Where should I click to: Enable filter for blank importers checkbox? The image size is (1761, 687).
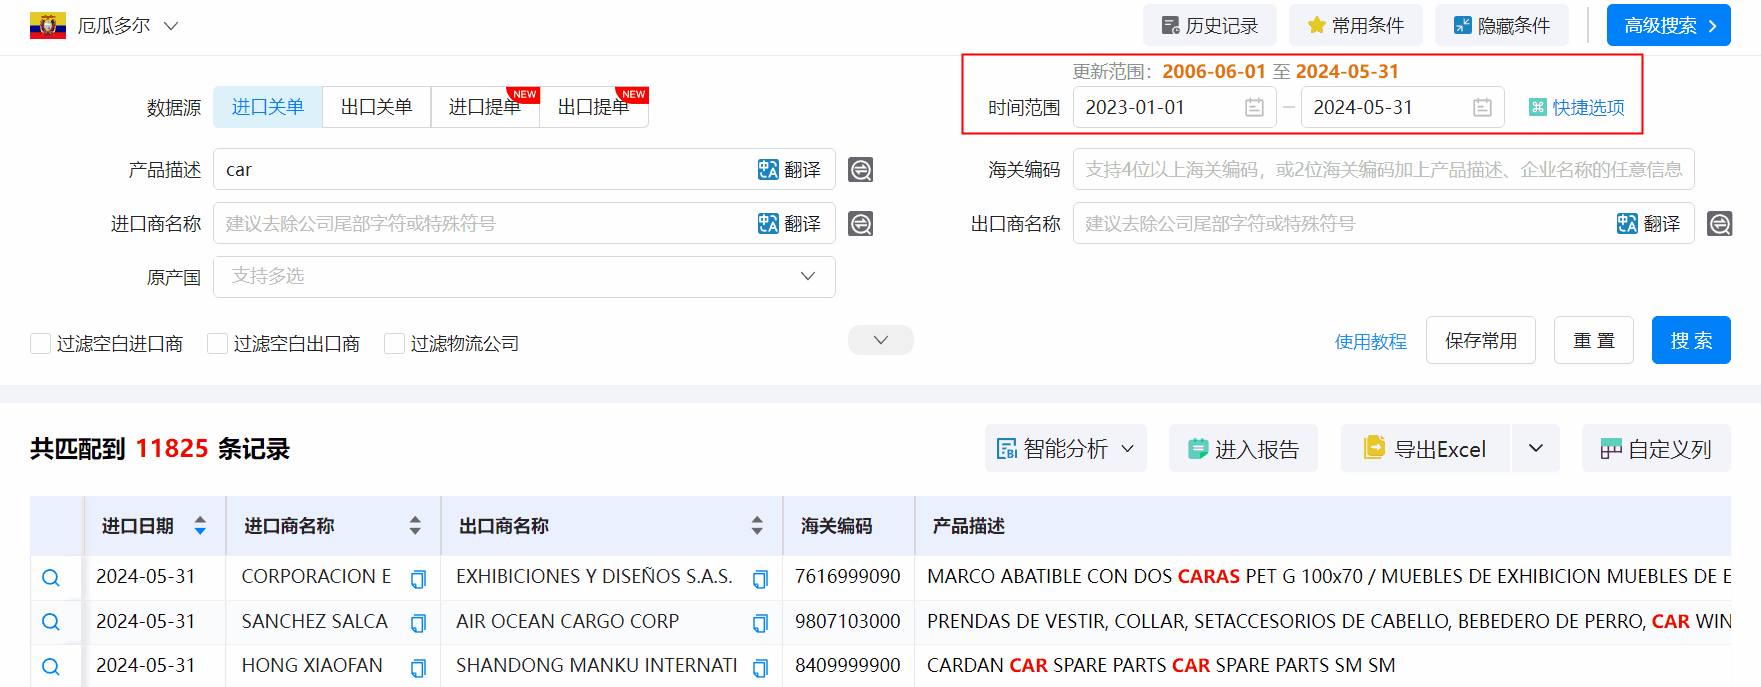[41, 344]
